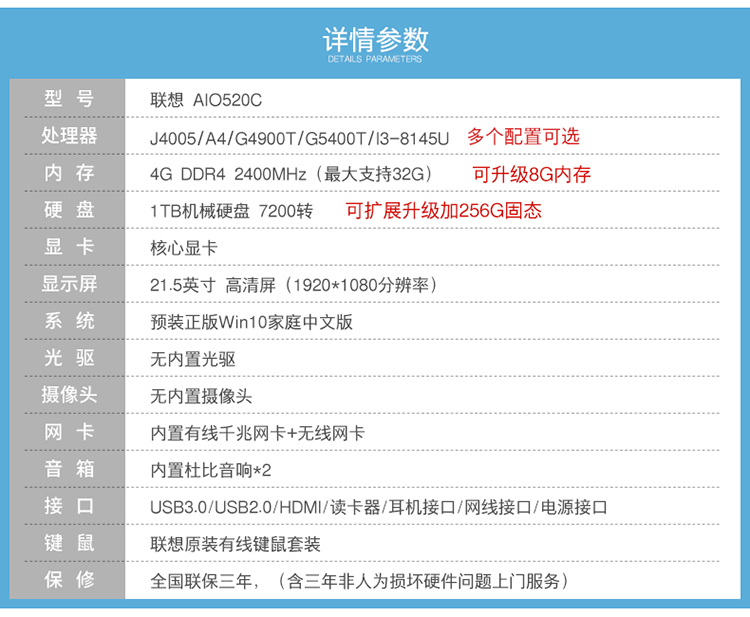Image resolution: width=750 pixels, height=617 pixels.
Task: Click the 无内置摄像头 camera text
Action: tap(201, 396)
